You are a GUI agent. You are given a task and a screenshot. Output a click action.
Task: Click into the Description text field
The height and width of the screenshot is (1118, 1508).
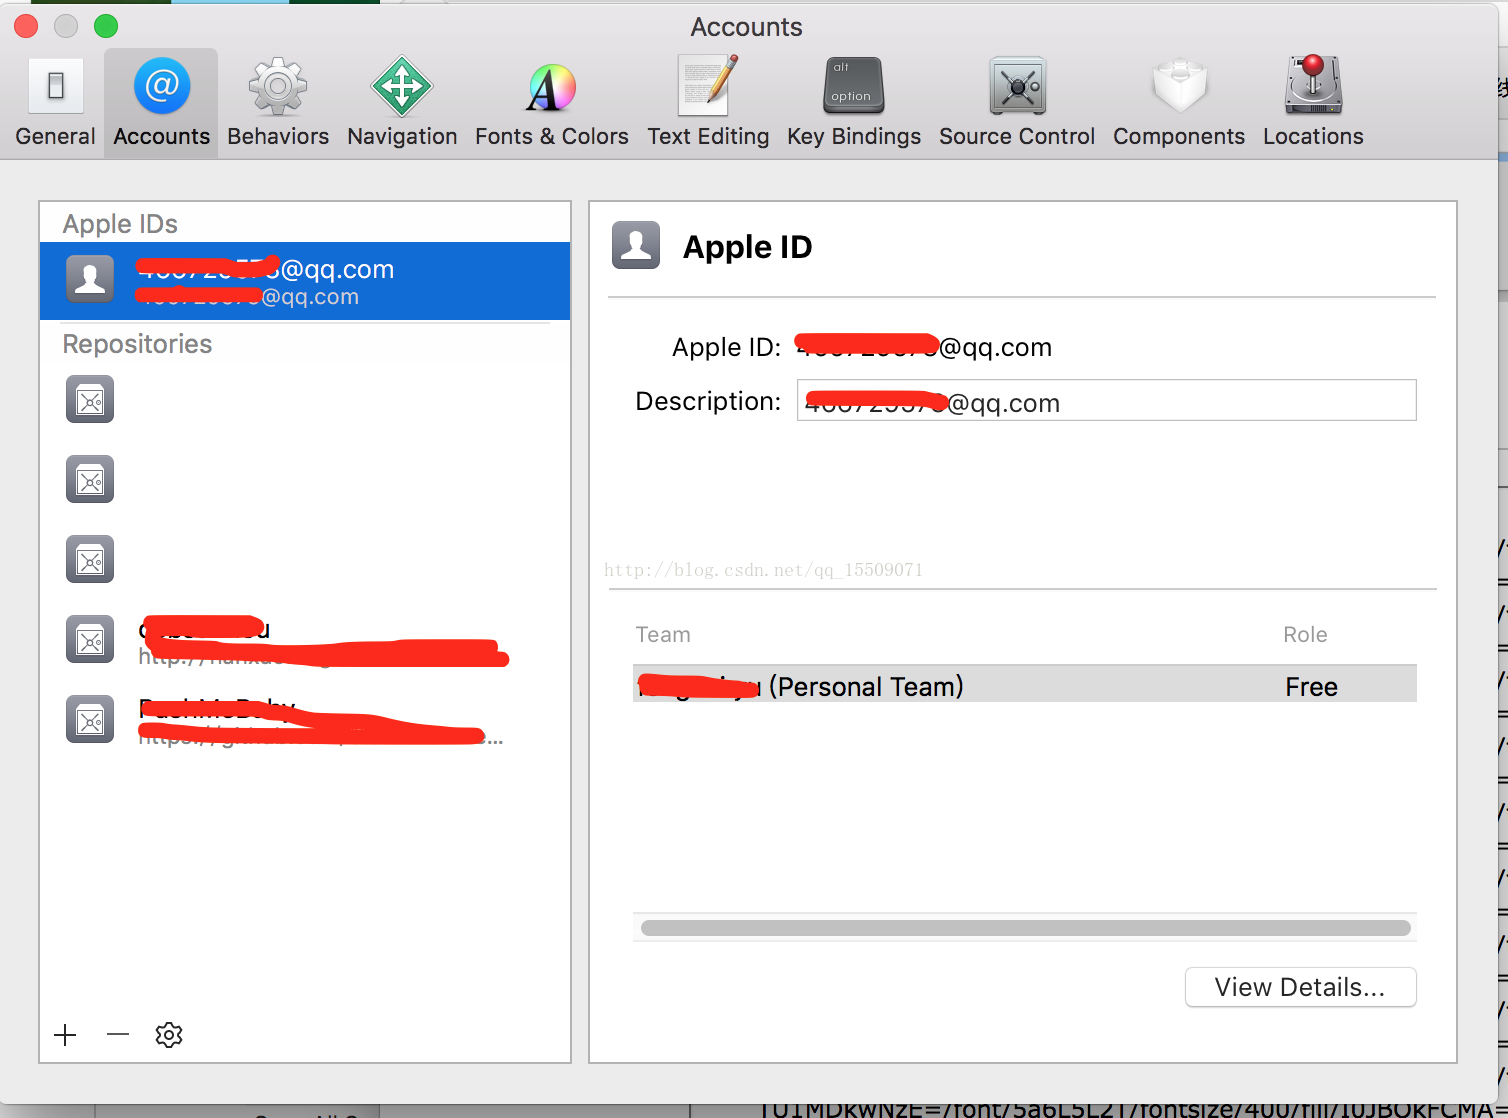[1106, 400]
